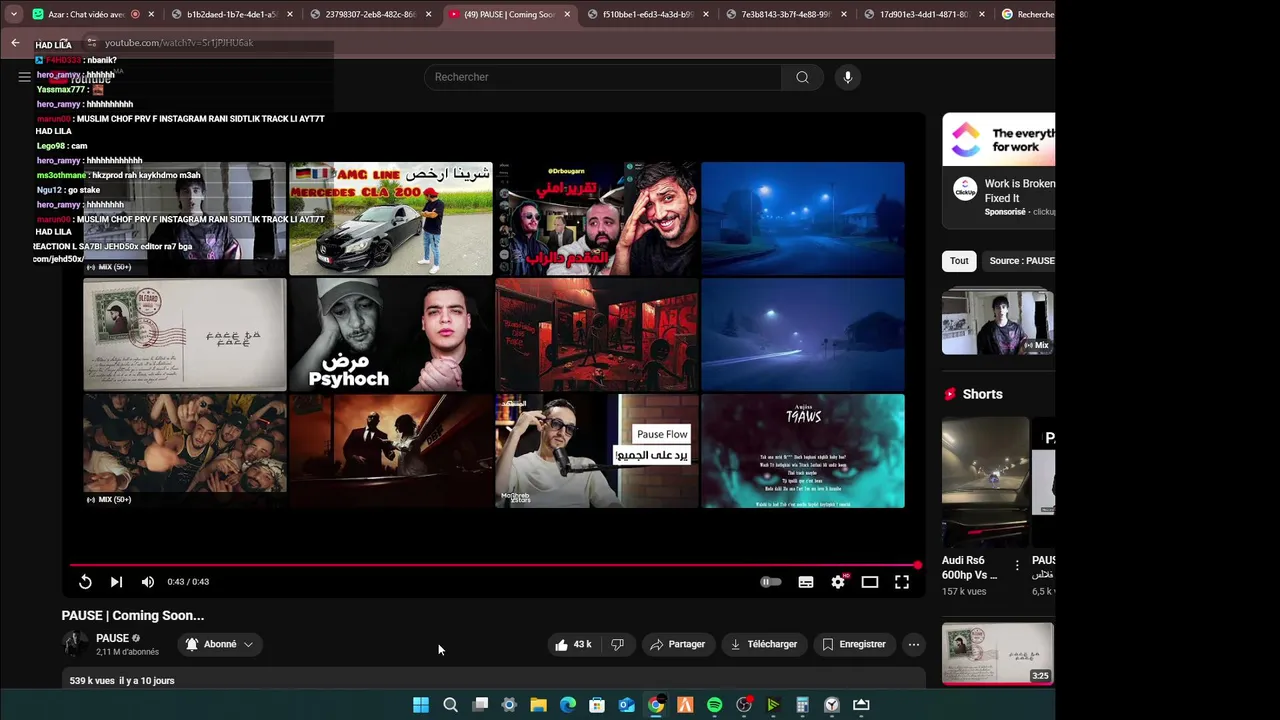Dislike the video with thumbs down
The width and height of the screenshot is (1280, 720).
pos(617,645)
